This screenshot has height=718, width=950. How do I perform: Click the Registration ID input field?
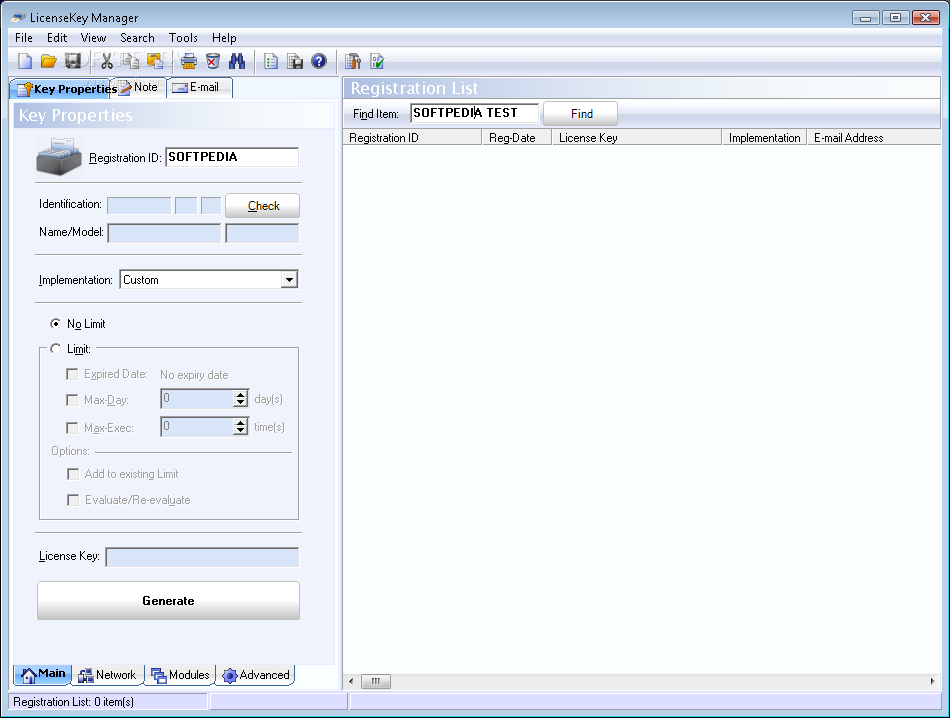(231, 157)
